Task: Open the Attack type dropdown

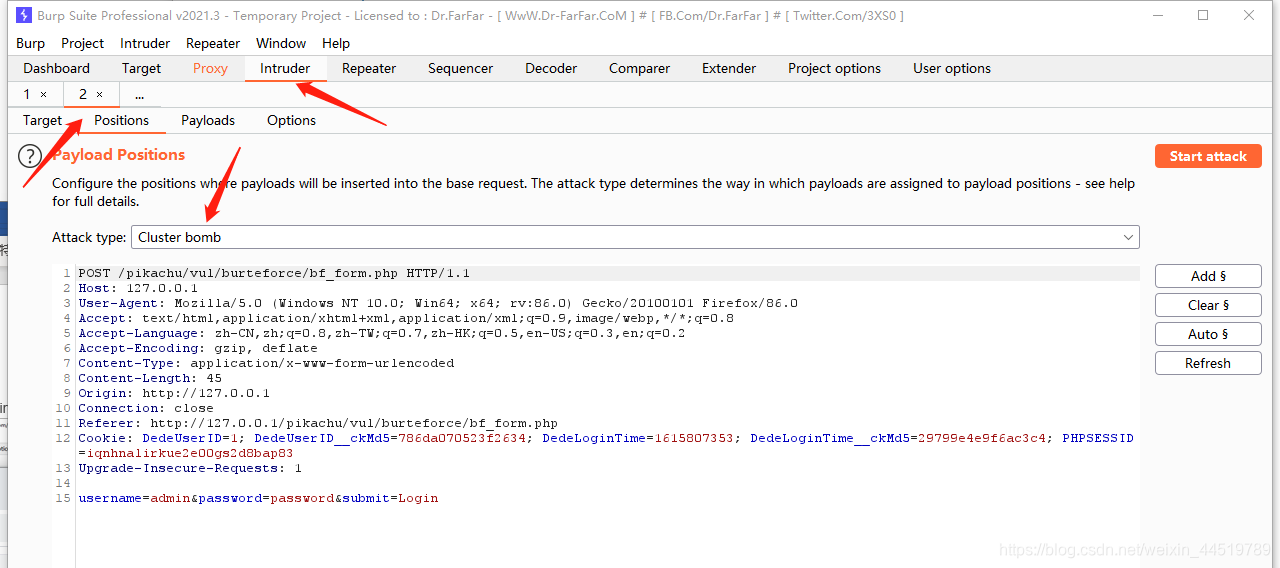Action: [635, 237]
